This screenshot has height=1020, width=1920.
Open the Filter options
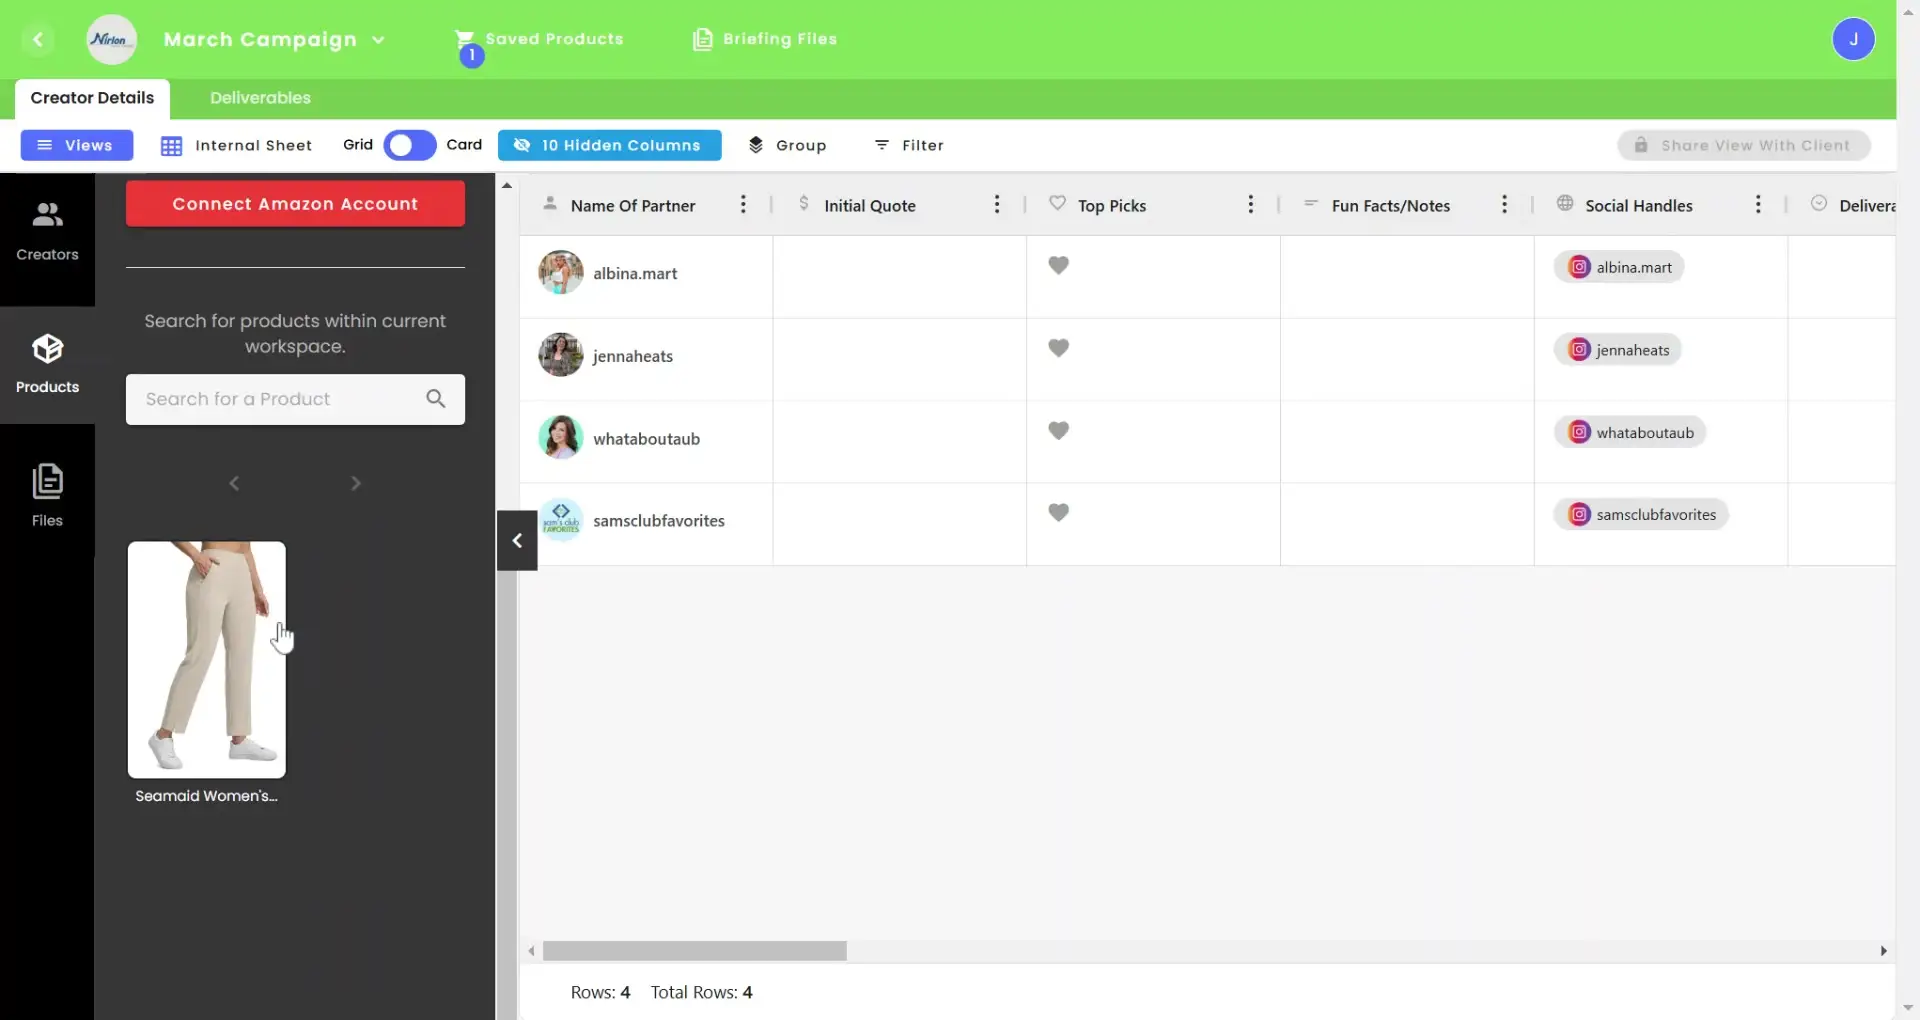click(x=909, y=144)
